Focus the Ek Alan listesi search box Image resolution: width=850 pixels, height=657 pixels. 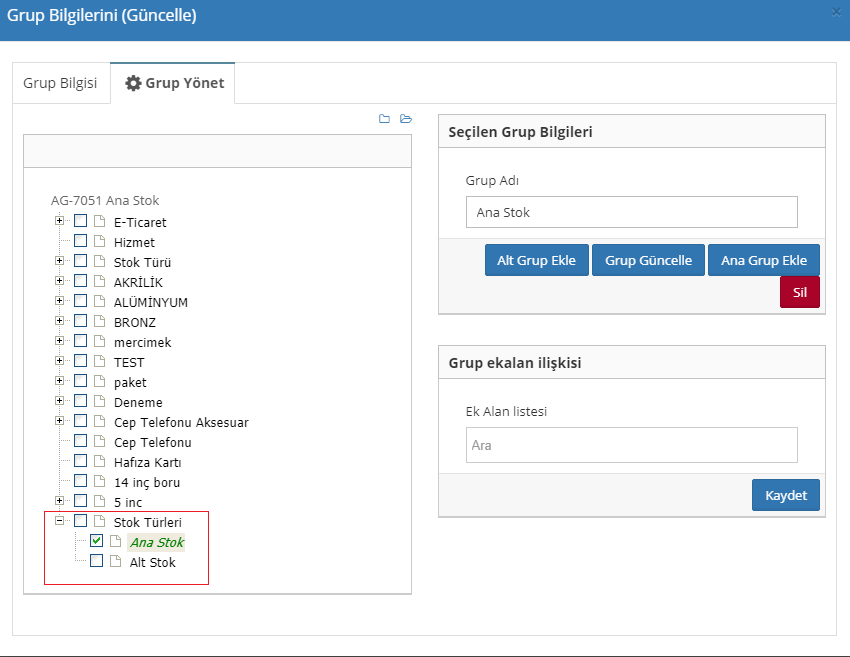tap(631, 445)
